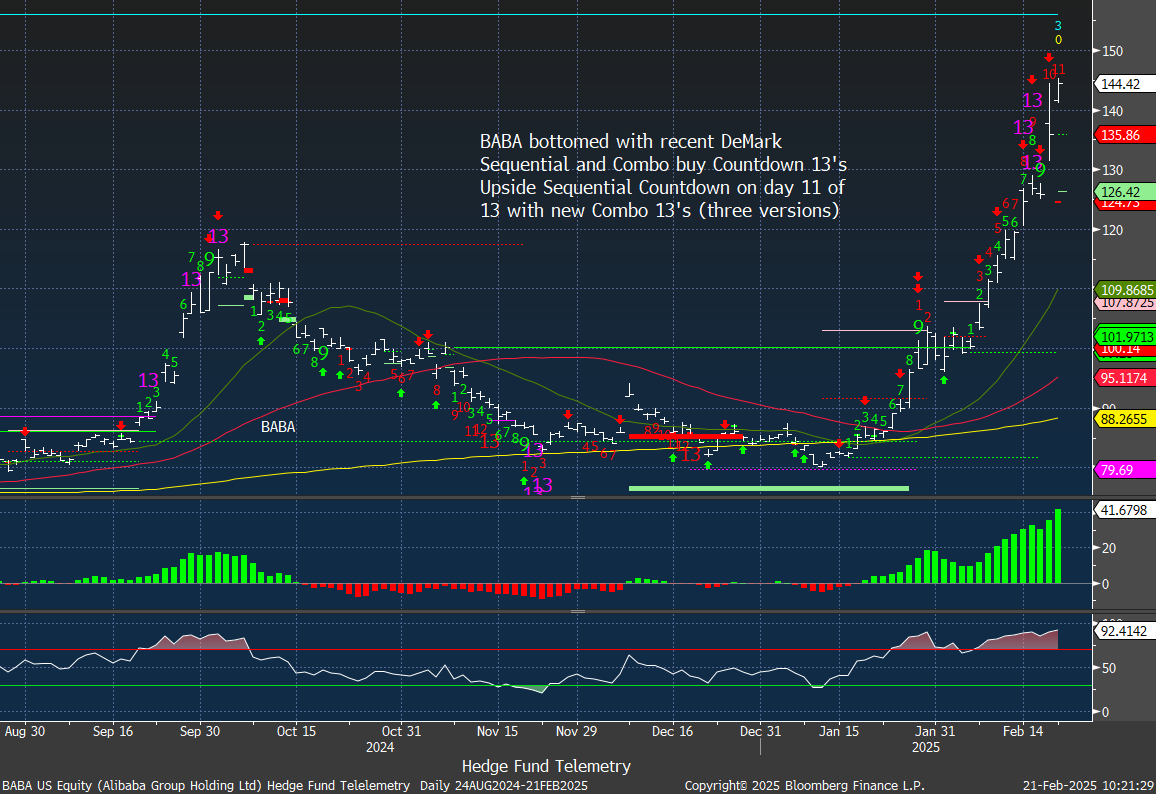Select the green 101.9713 level label
This screenshot has height=794, width=1156.
tap(1125, 337)
